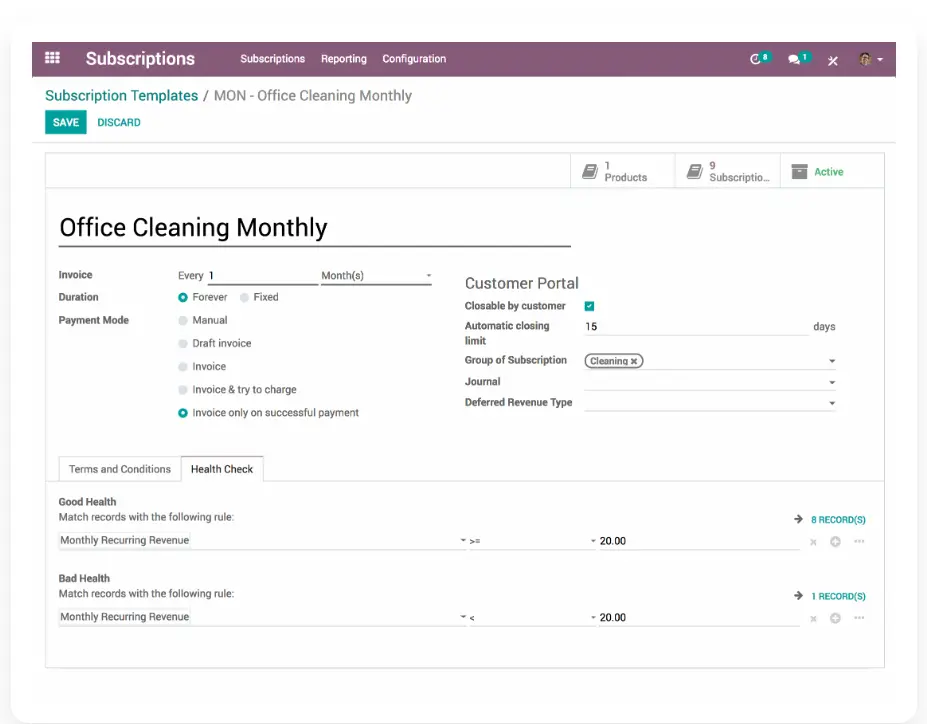The image size is (927, 724).
Task: Switch to the Health Check tab
Action: [222, 469]
